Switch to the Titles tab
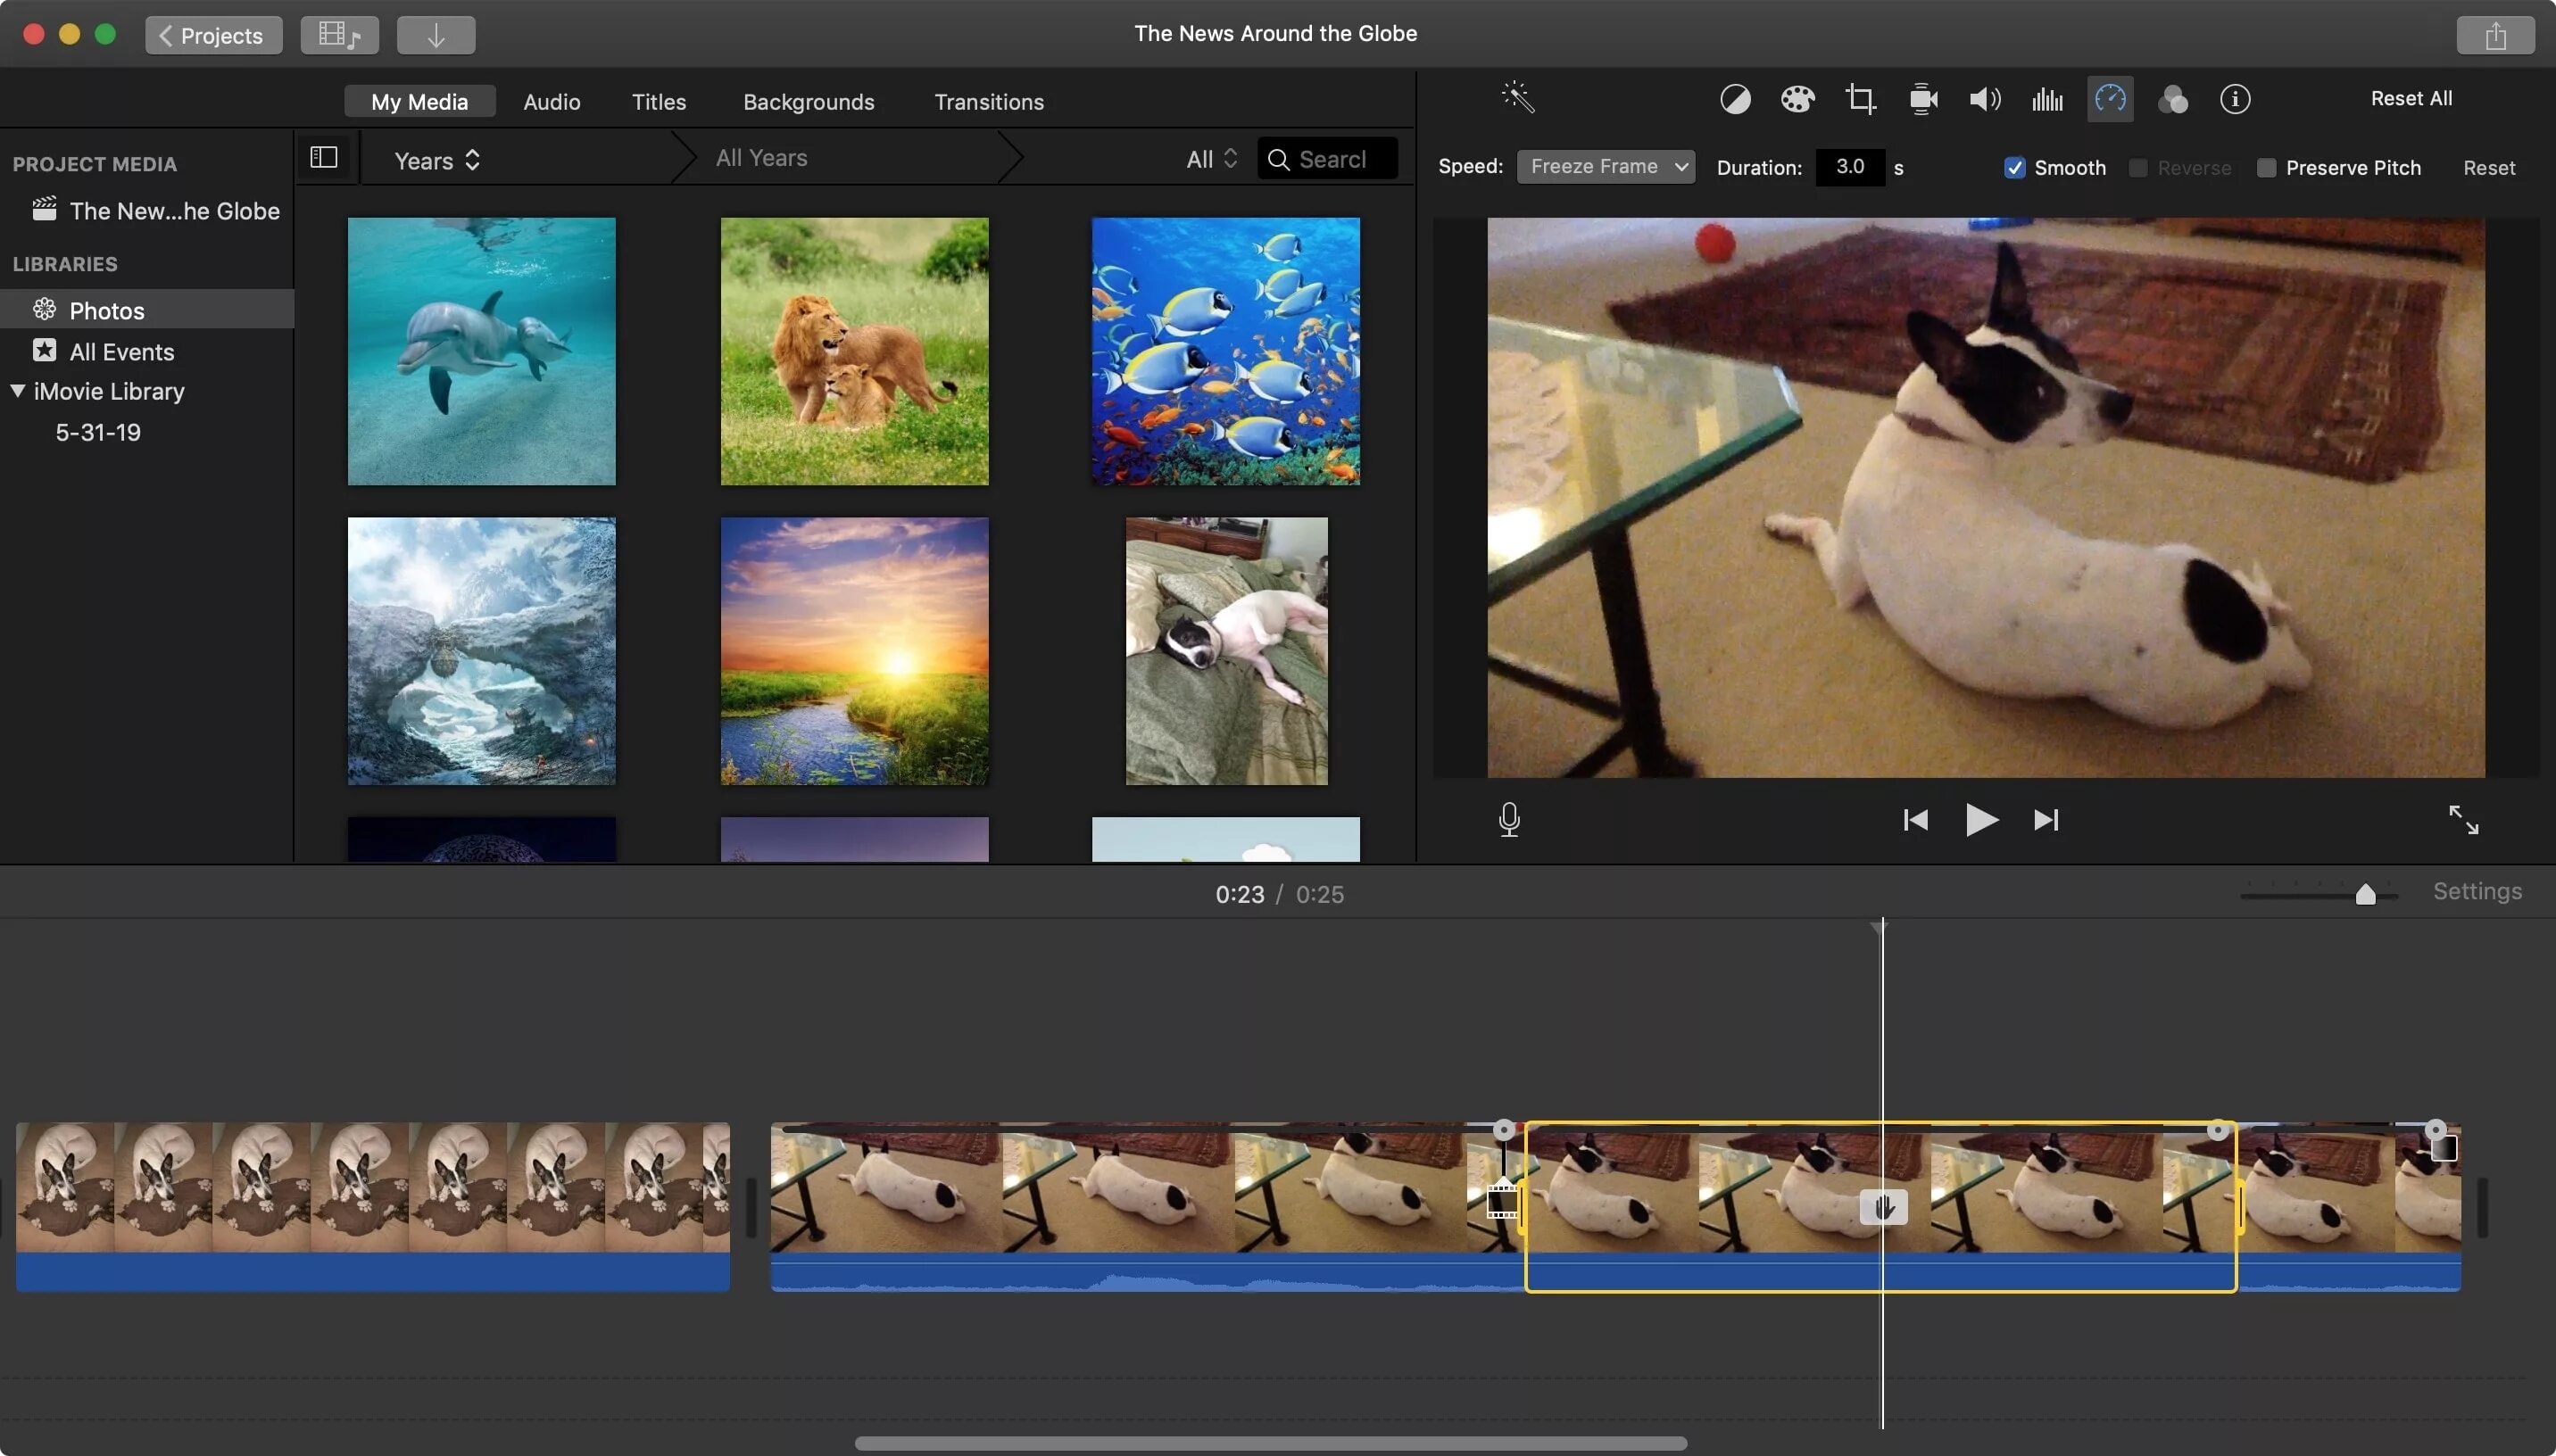The image size is (2556, 1456). tap(658, 102)
